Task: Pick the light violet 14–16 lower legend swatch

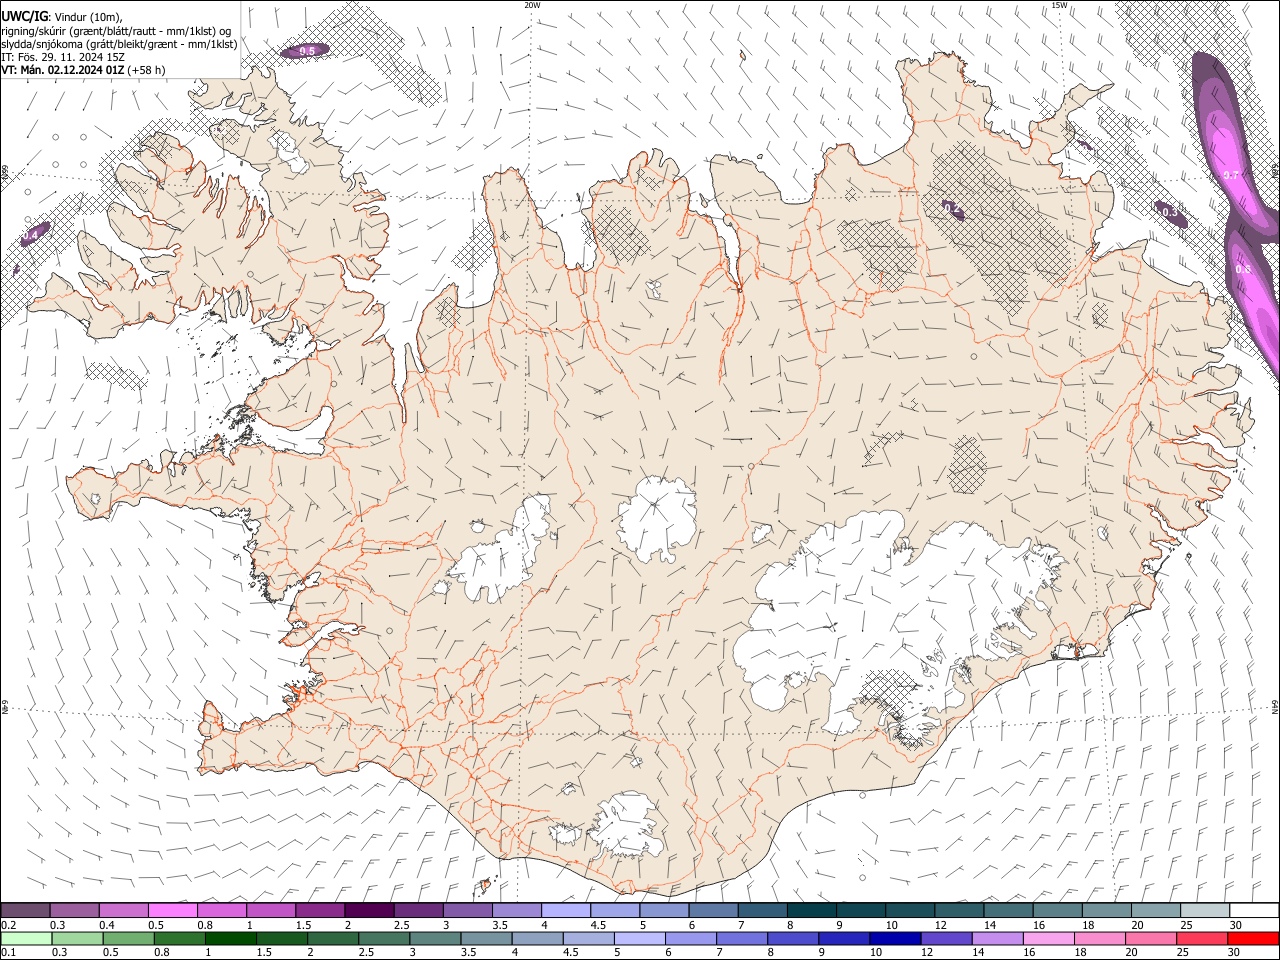Action: pos(999,938)
